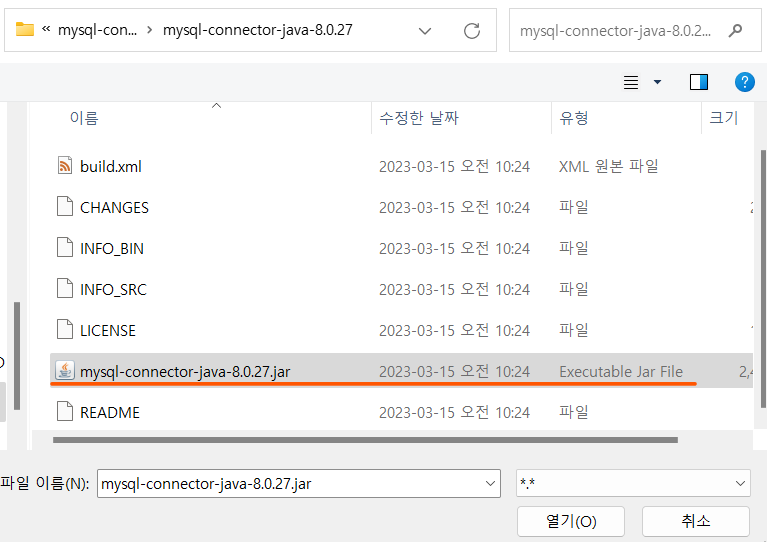Select mysql-connector-java-8.0.27.jar in file list
767x542 pixels.
point(185,372)
